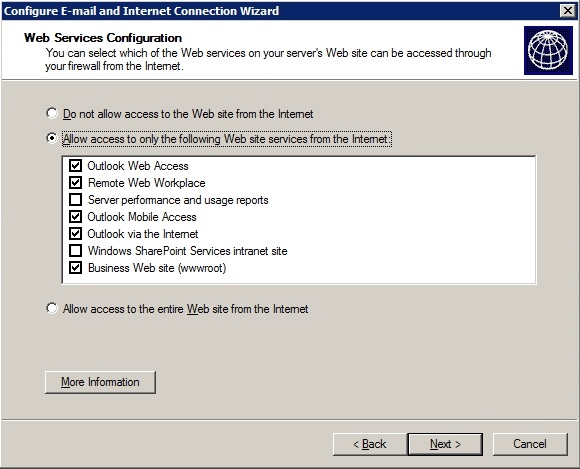Uncheck Outlook Web Access checkbox

click(x=75, y=165)
